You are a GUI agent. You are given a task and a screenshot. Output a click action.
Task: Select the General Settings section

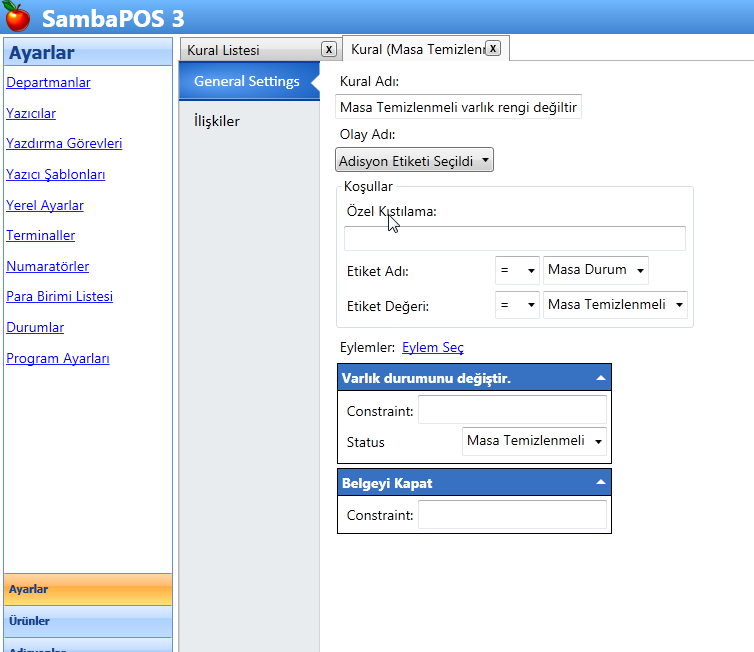point(246,81)
